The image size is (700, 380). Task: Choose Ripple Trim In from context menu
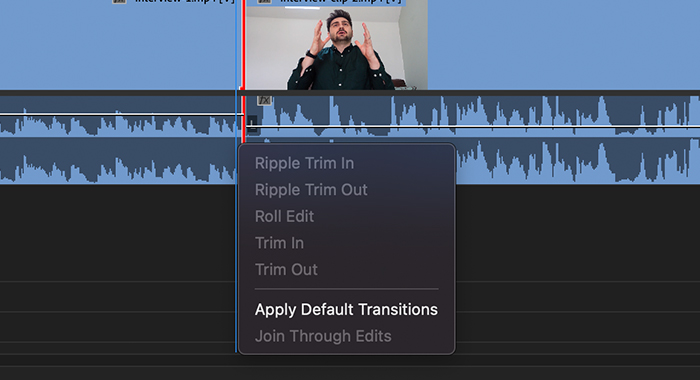click(304, 163)
